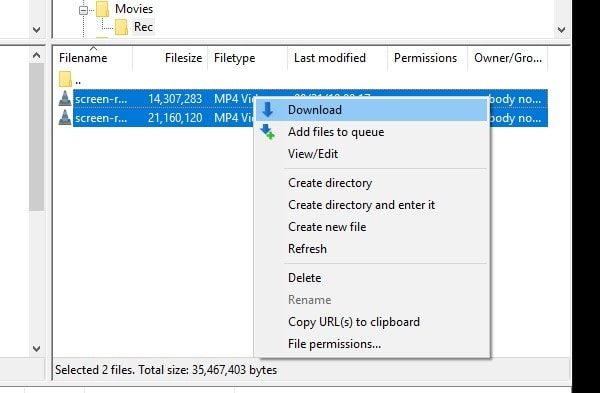Viewport: 600px width, 393px height.
Task: Click the parent directory folder icon
Action: coord(65,79)
